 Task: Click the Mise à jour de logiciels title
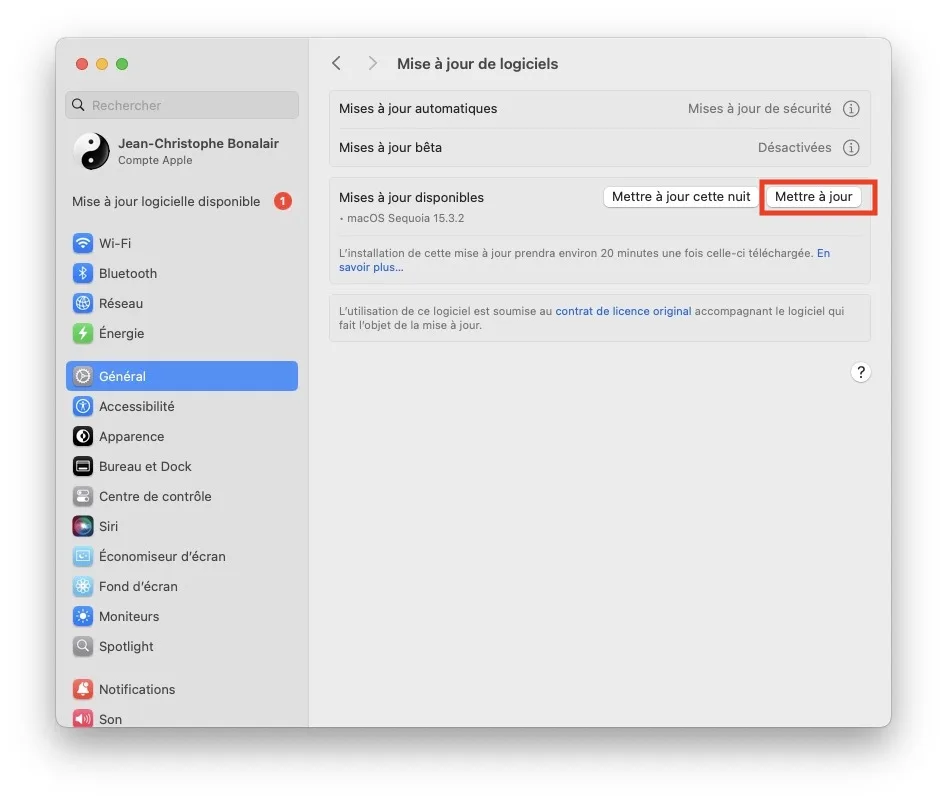click(477, 63)
